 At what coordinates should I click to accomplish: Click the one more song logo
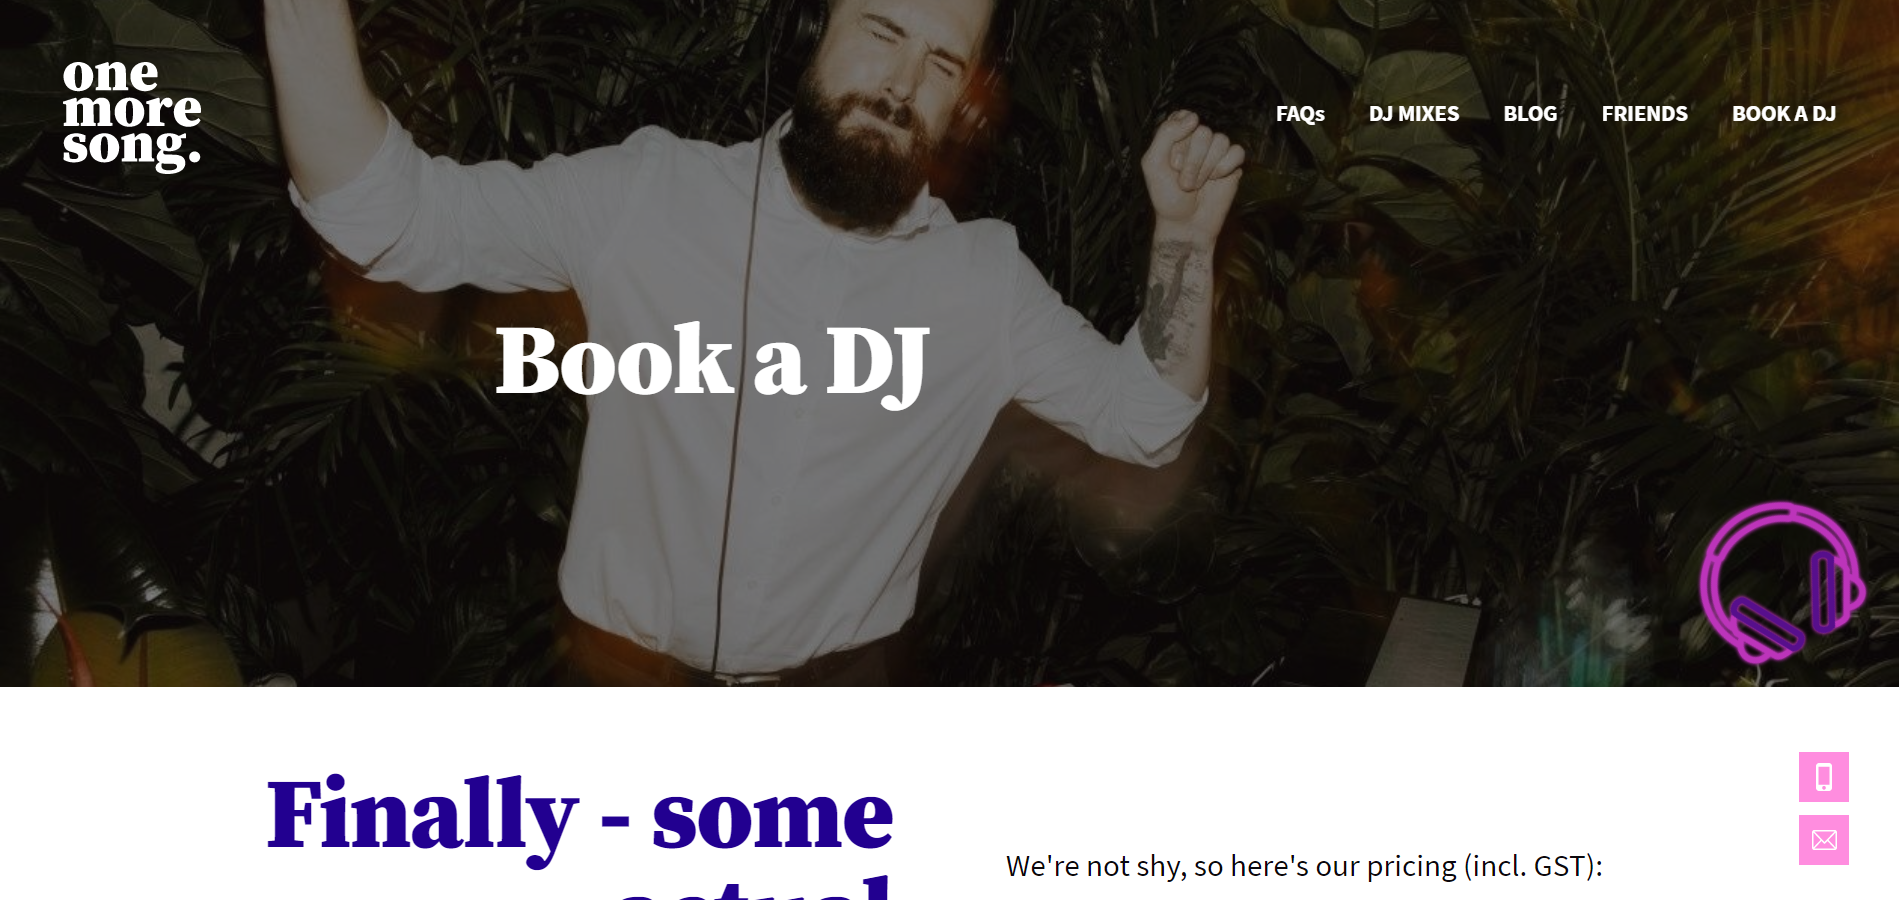[132, 114]
